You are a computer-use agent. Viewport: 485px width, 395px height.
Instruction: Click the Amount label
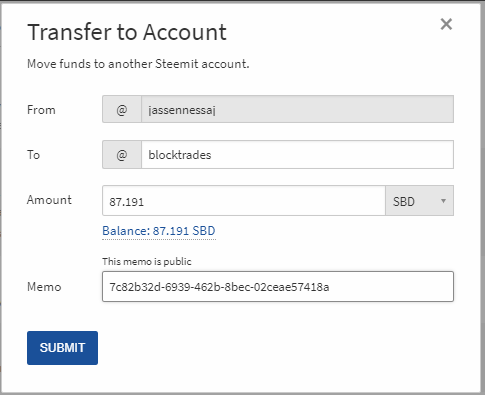(49, 200)
